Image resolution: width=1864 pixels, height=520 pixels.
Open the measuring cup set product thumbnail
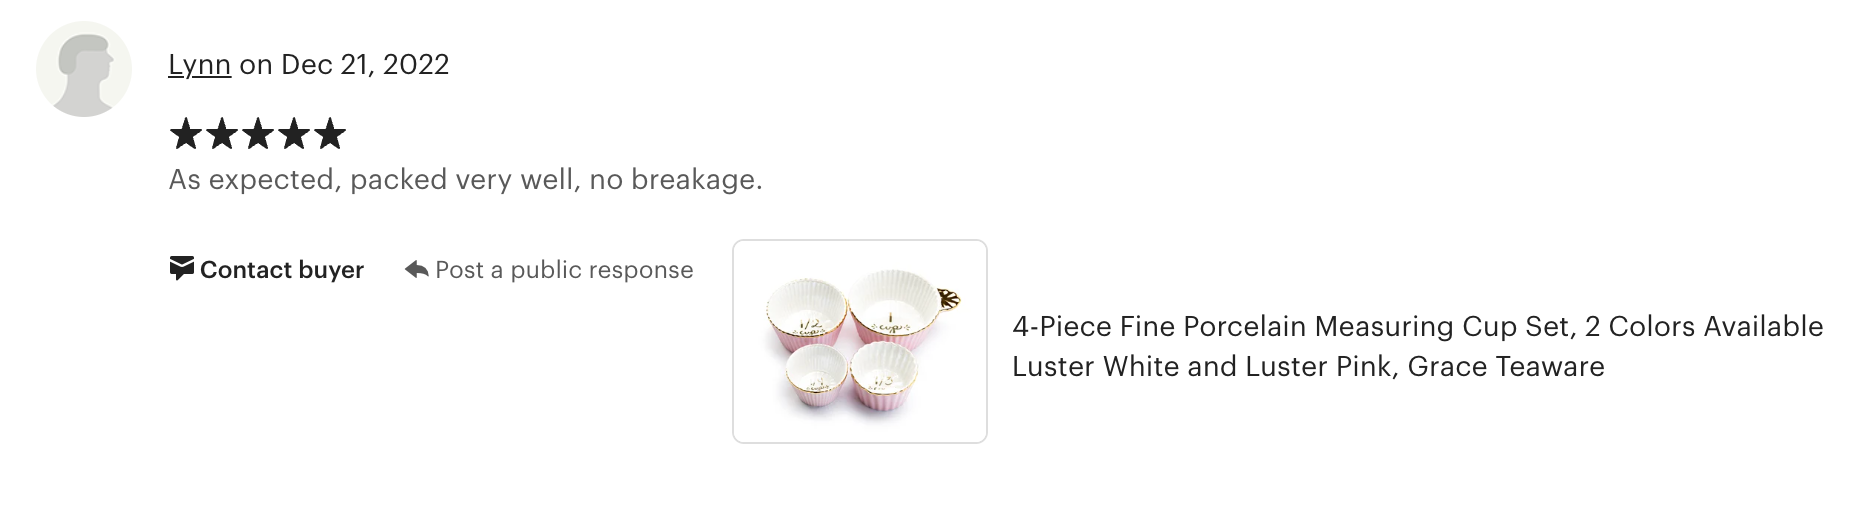click(860, 341)
